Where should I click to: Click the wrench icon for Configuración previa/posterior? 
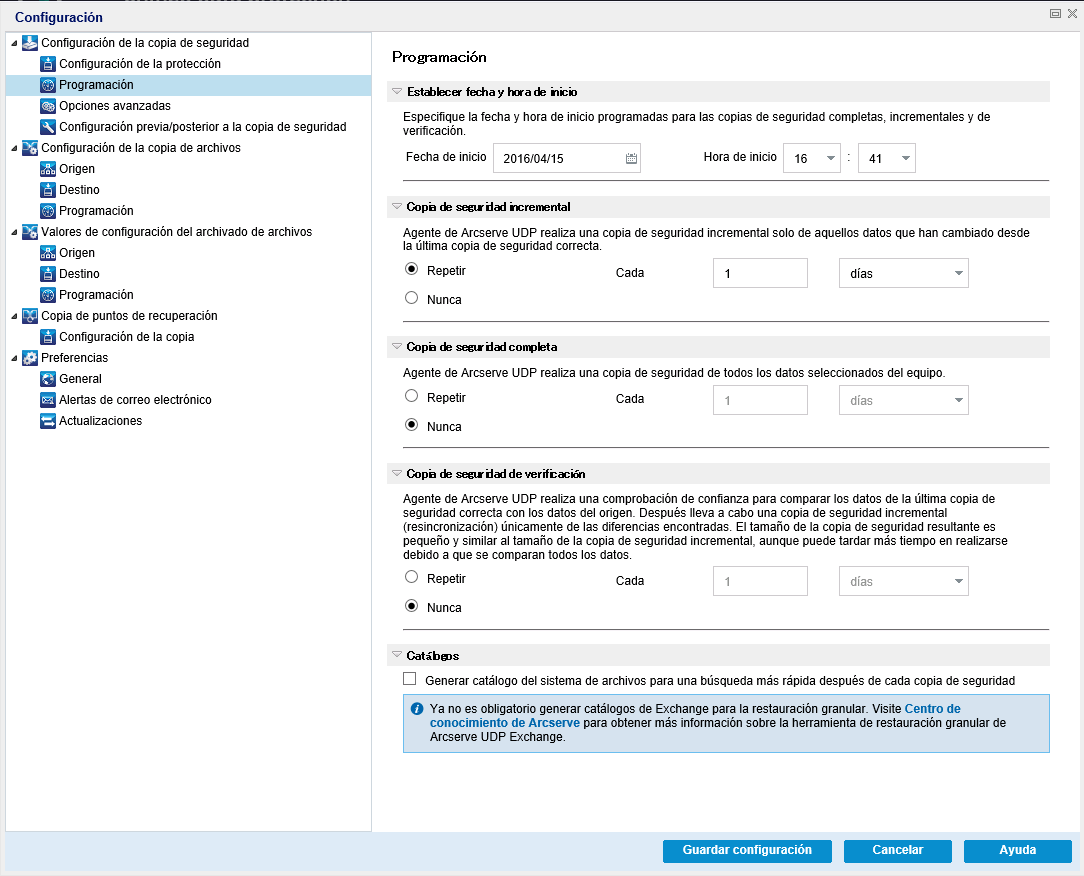click(48, 127)
